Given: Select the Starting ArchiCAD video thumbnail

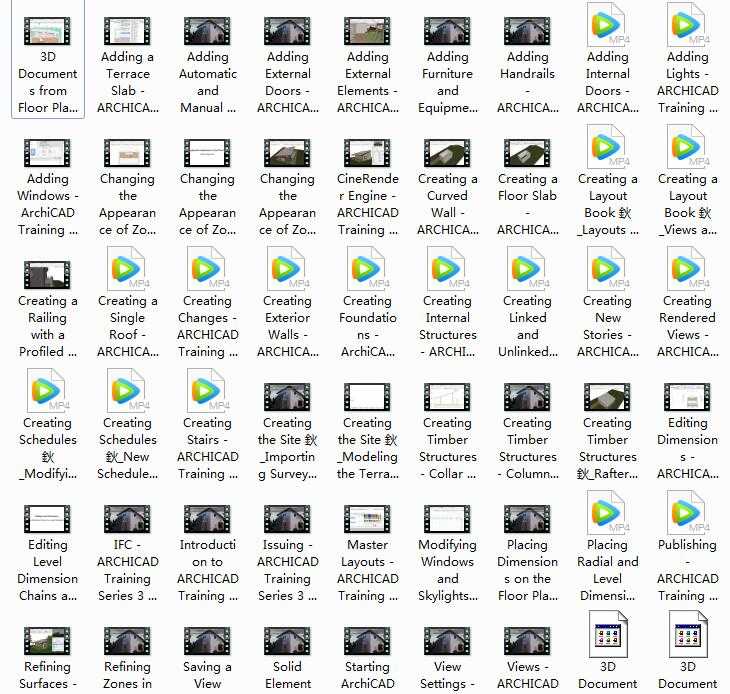Looking at the screenshot, I should [367, 642].
